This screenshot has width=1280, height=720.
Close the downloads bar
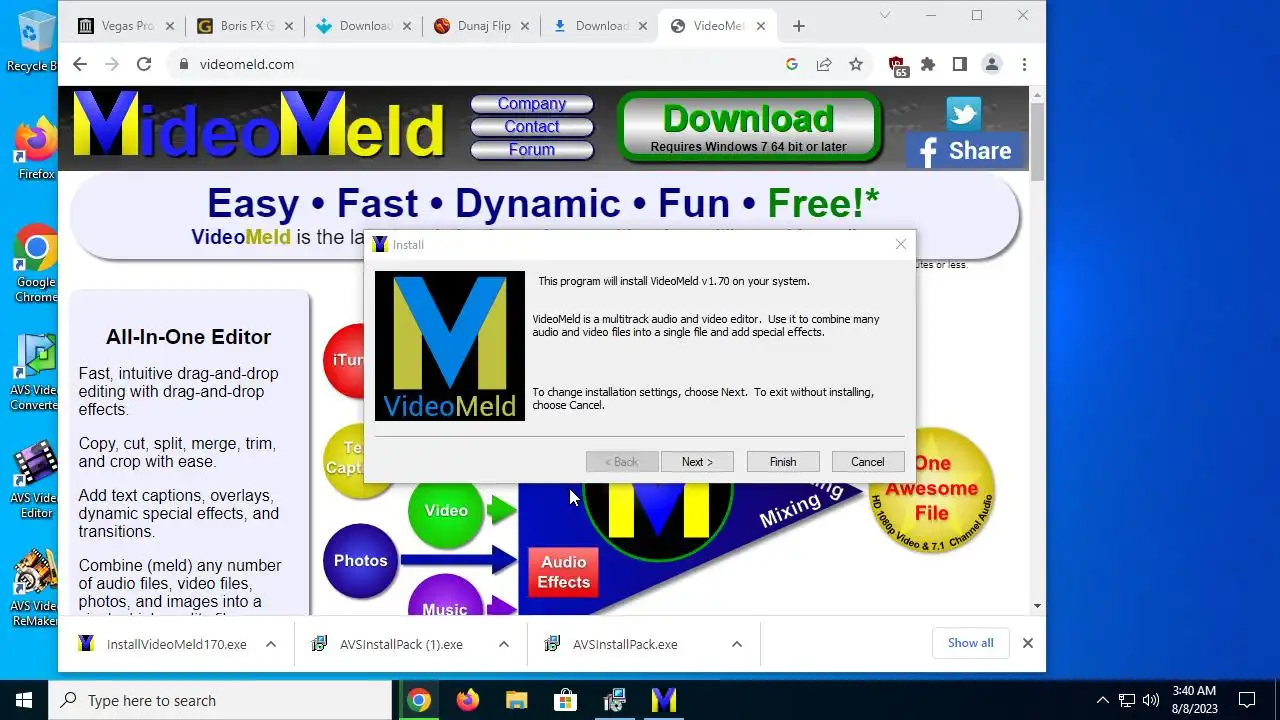tap(1027, 643)
